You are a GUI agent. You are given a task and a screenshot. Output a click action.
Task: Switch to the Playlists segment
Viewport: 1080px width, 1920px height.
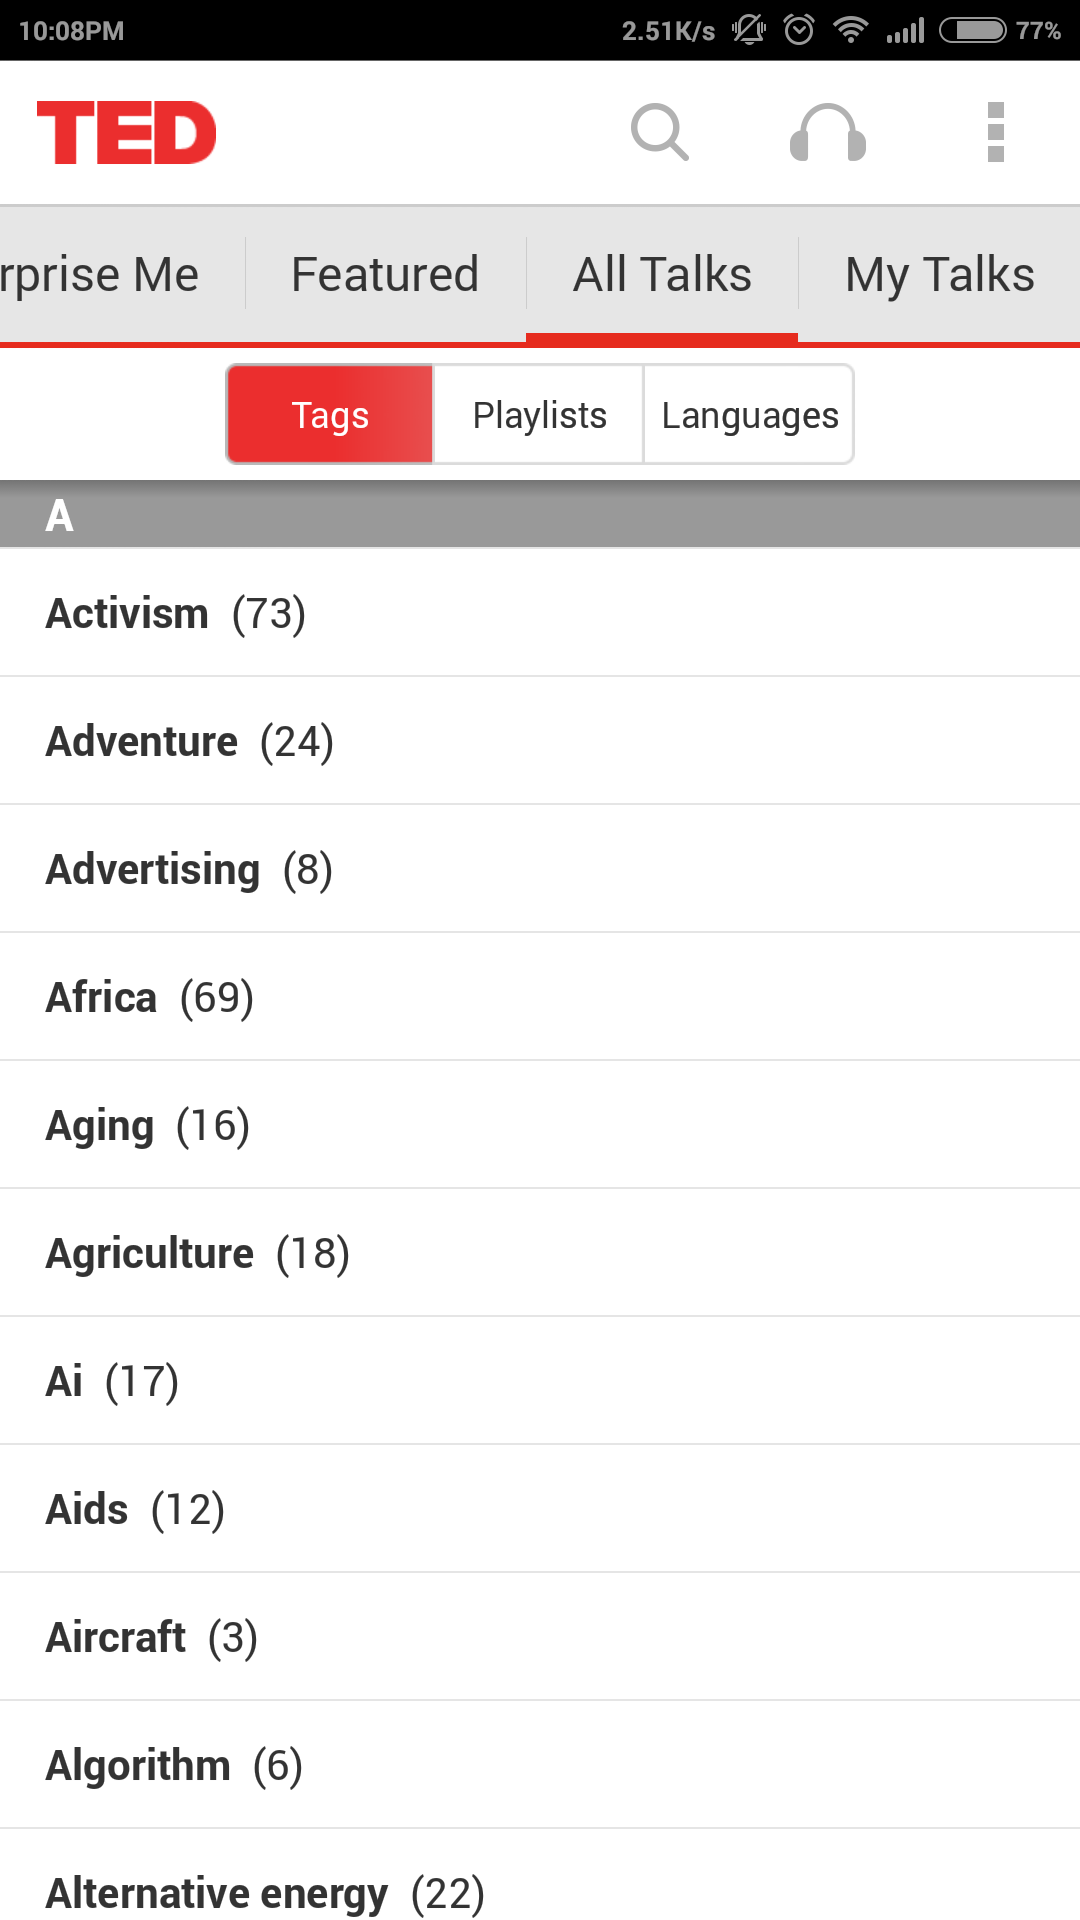coord(539,414)
